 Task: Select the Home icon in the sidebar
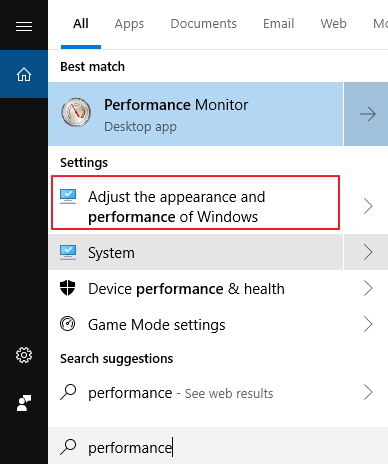coord(24,74)
